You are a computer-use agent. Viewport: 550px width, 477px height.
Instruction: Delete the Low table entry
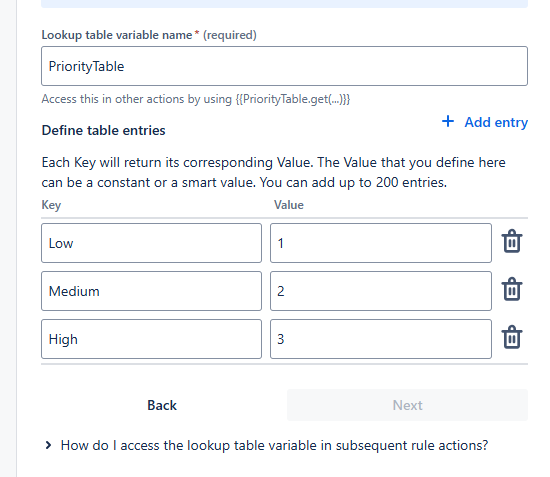point(512,241)
